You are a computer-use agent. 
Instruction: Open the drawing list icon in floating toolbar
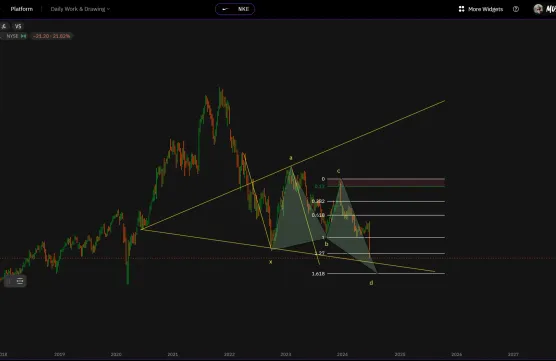(20, 281)
